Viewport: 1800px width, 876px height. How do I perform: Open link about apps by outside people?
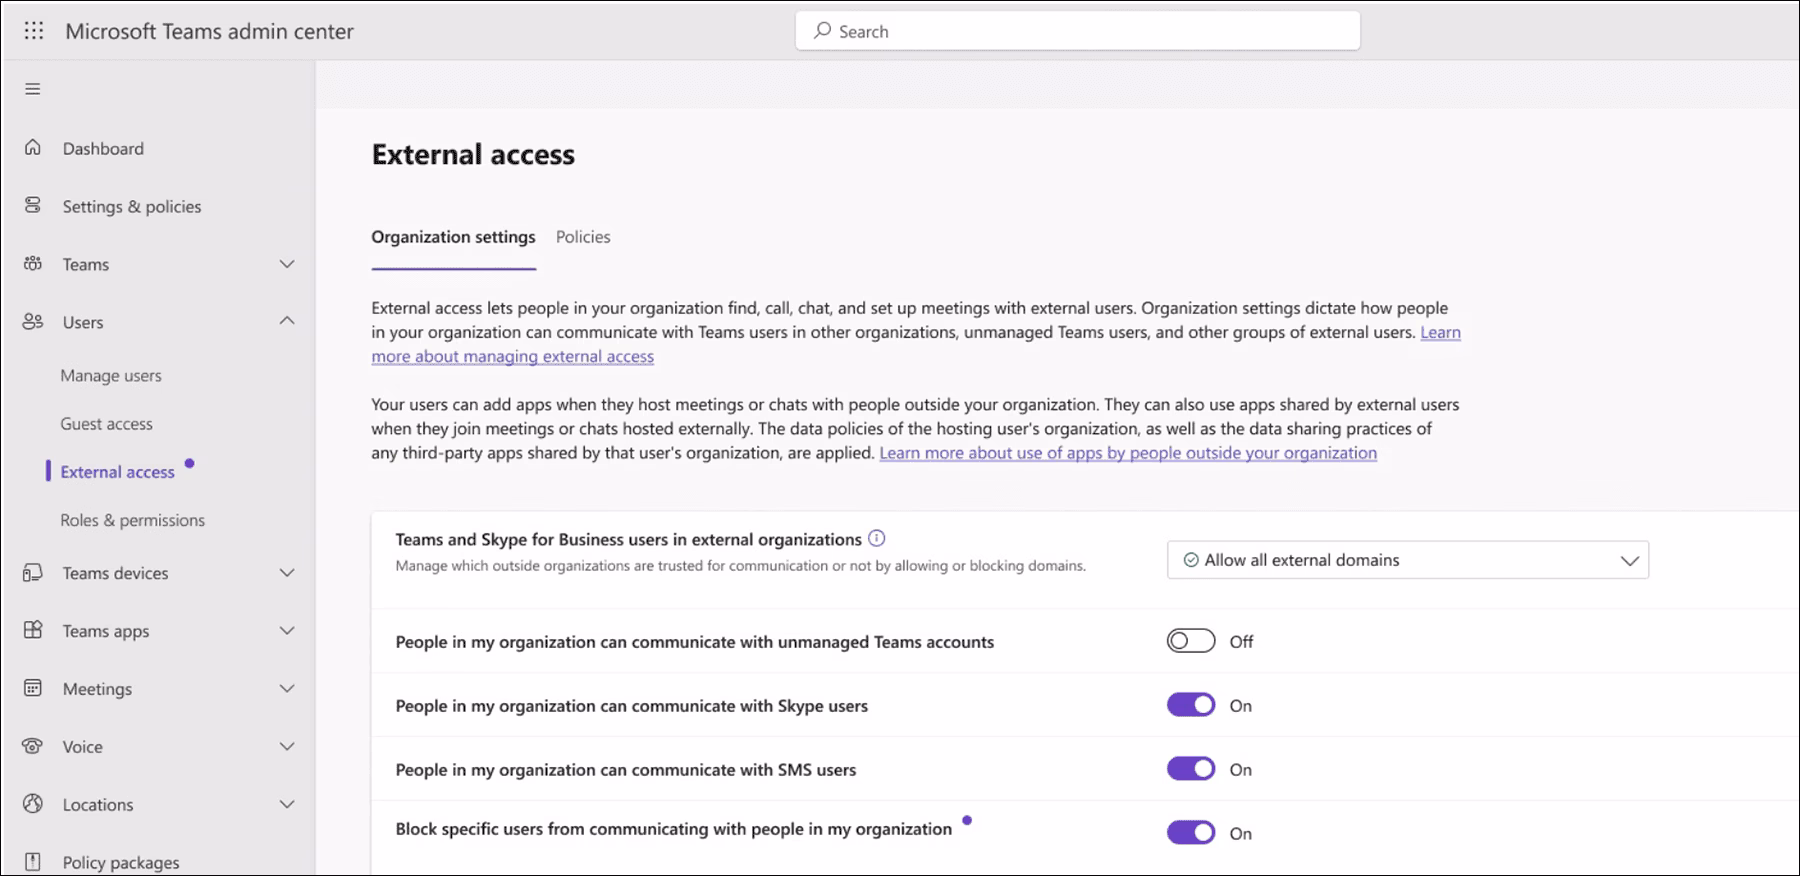click(1128, 453)
